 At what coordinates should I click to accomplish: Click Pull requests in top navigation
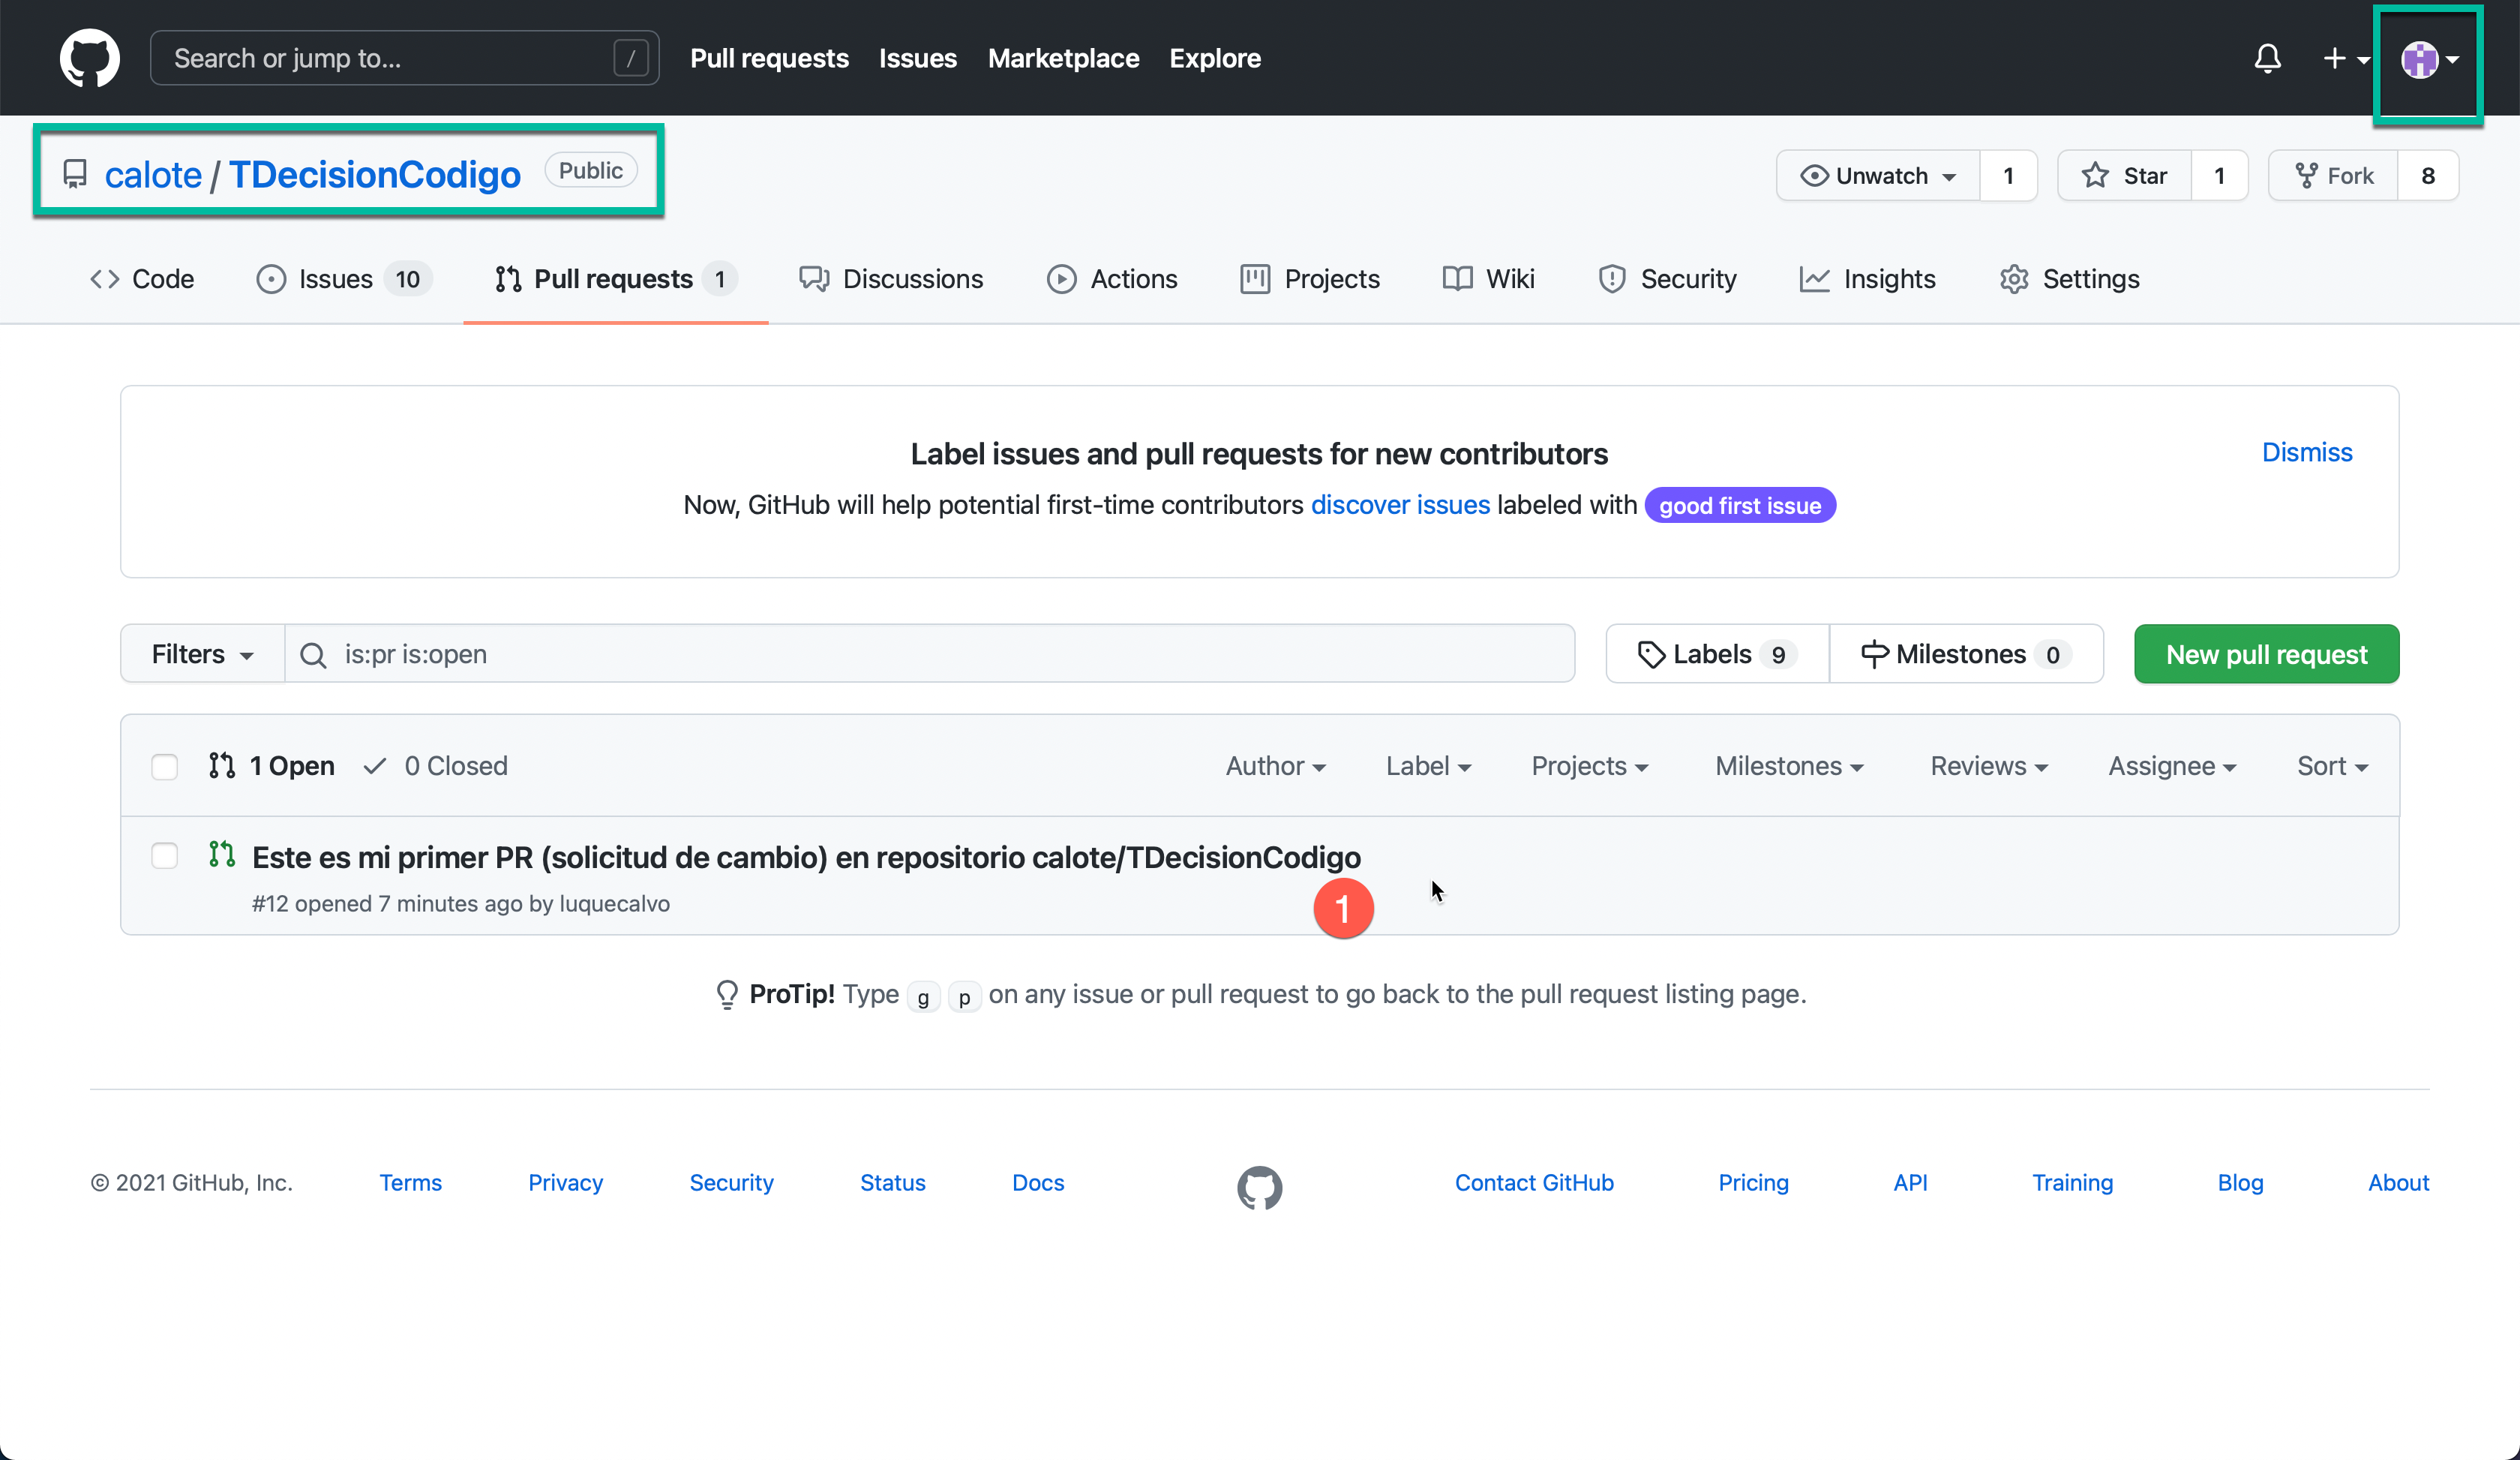pos(769,58)
